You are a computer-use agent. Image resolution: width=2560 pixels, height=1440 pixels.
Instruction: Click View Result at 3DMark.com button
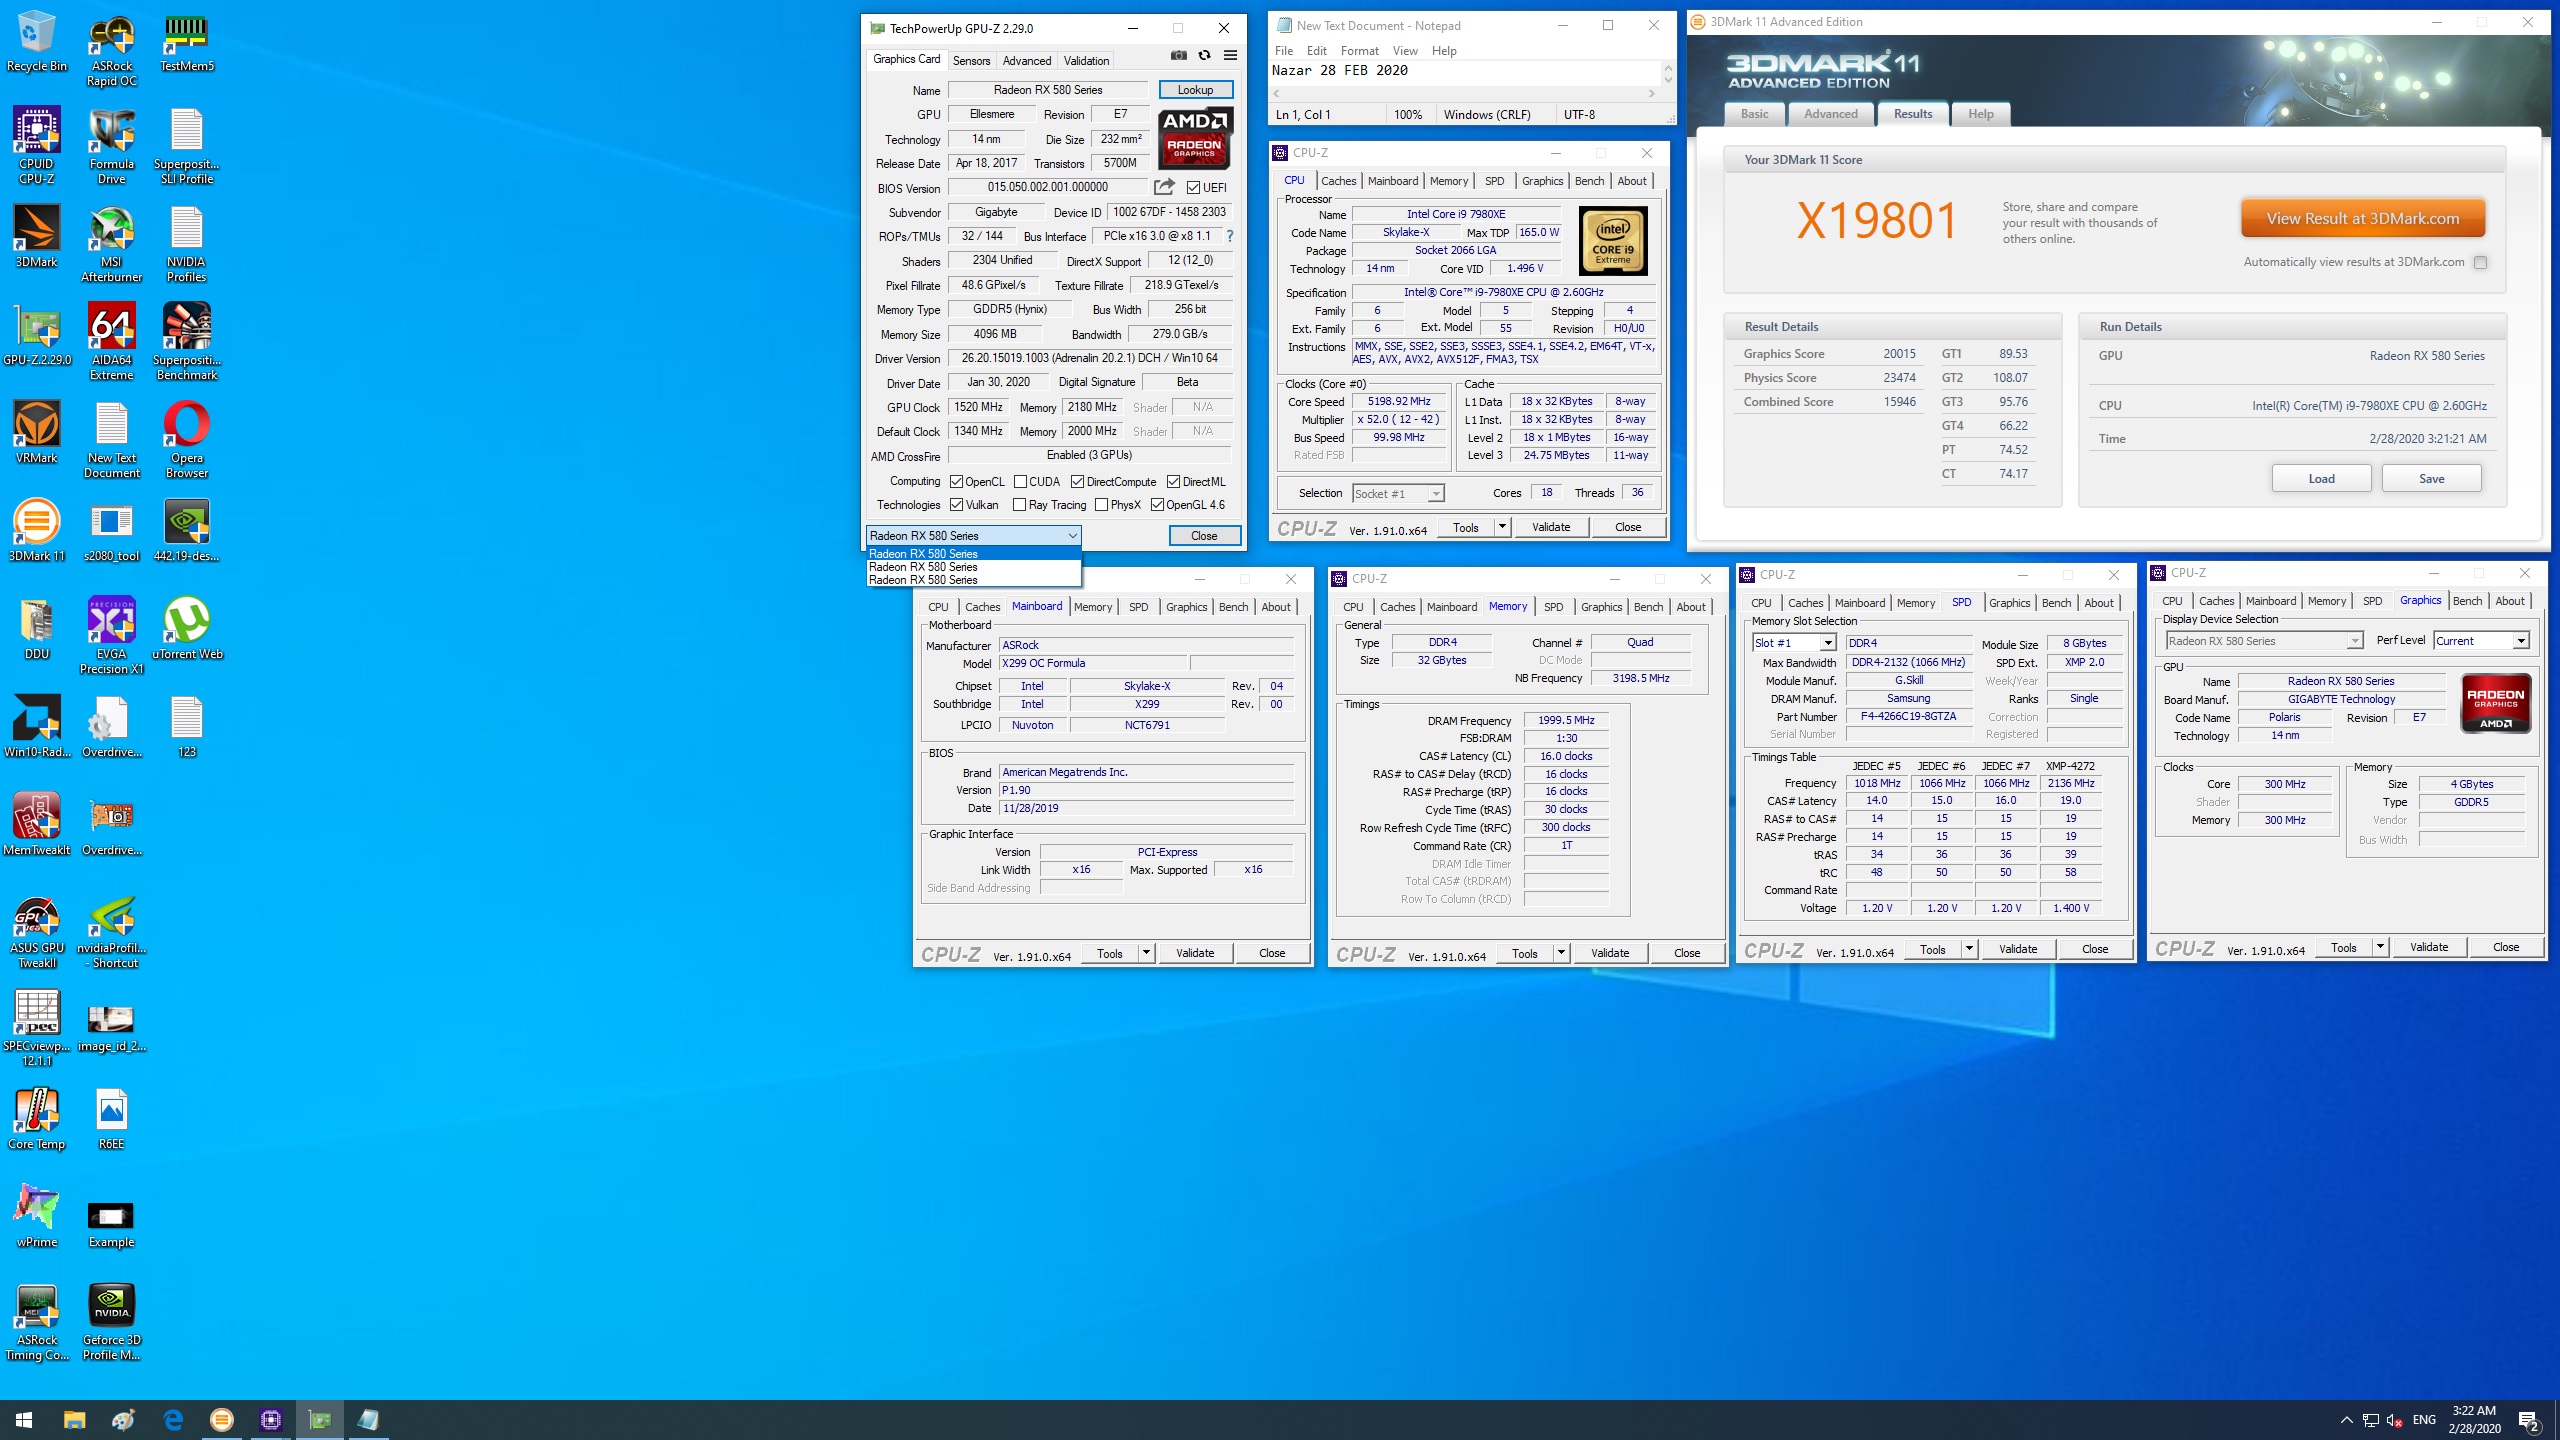point(2362,218)
